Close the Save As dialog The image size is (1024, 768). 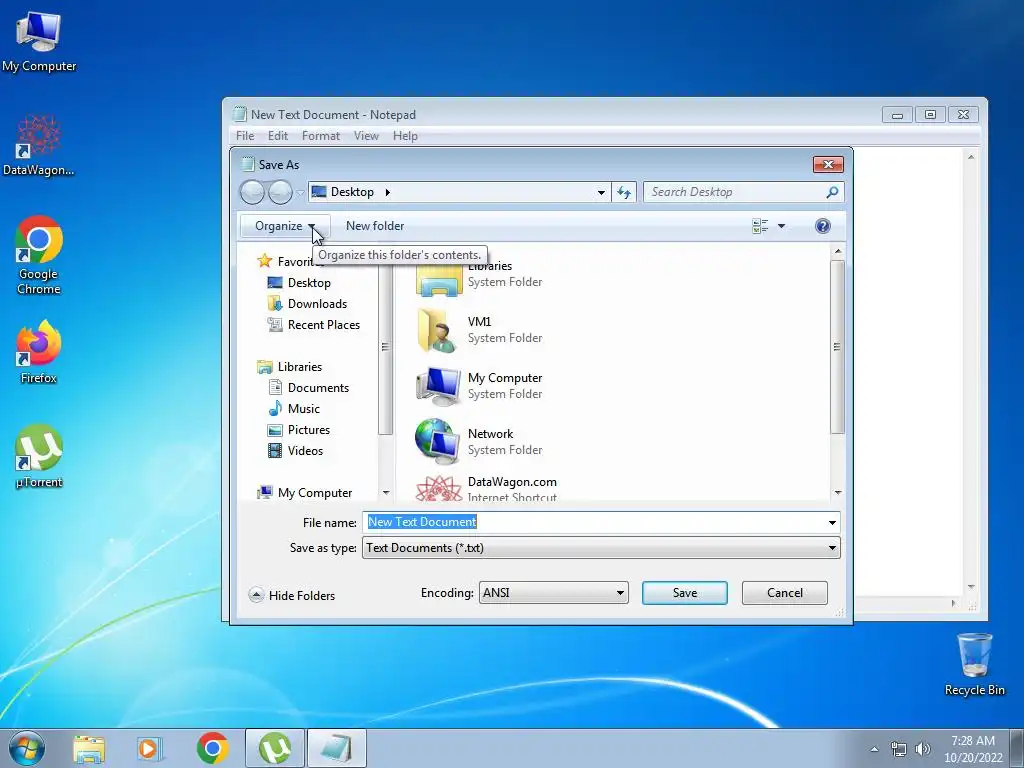tap(828, 165)
